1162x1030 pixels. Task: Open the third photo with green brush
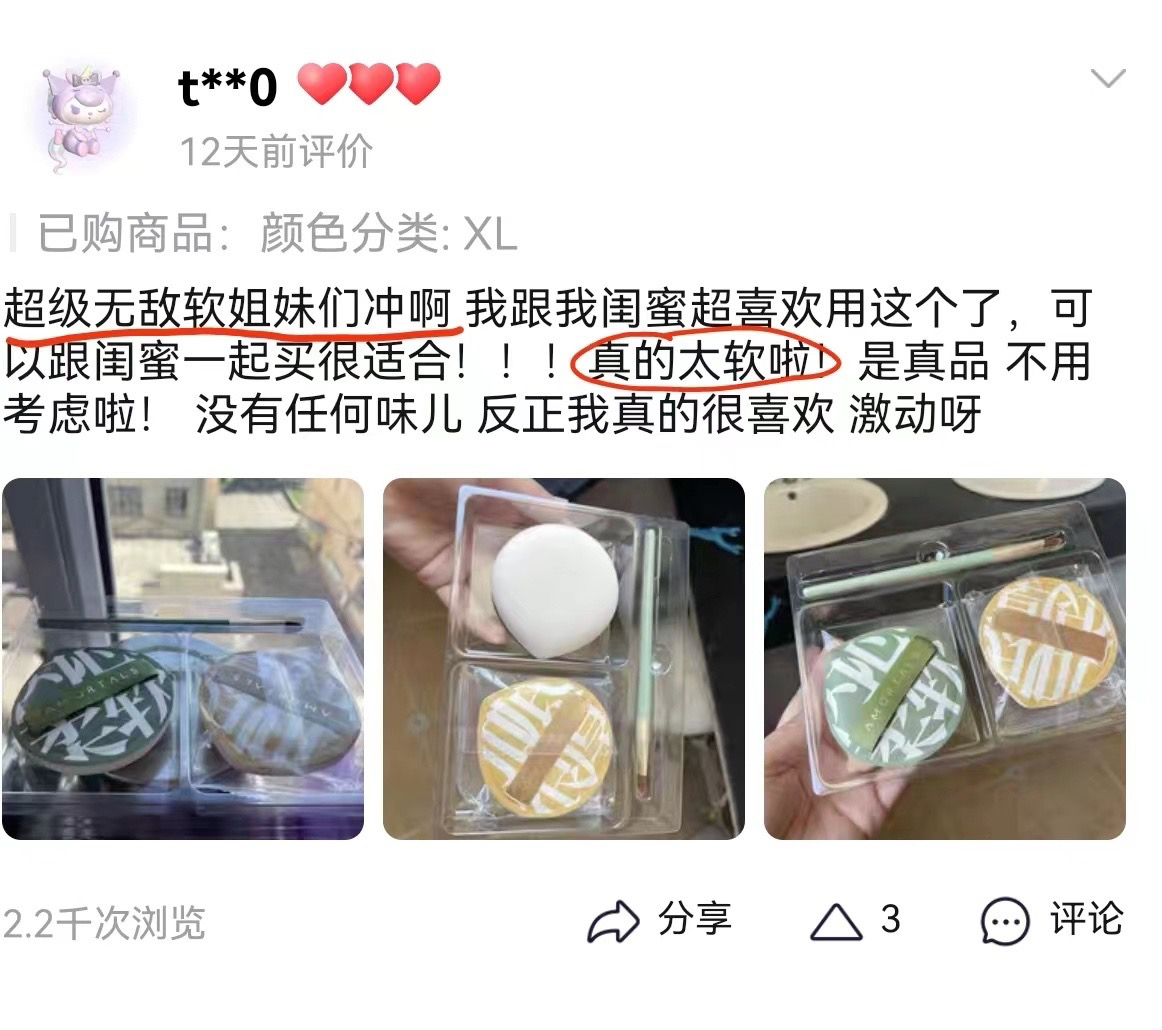coord(945,659)
